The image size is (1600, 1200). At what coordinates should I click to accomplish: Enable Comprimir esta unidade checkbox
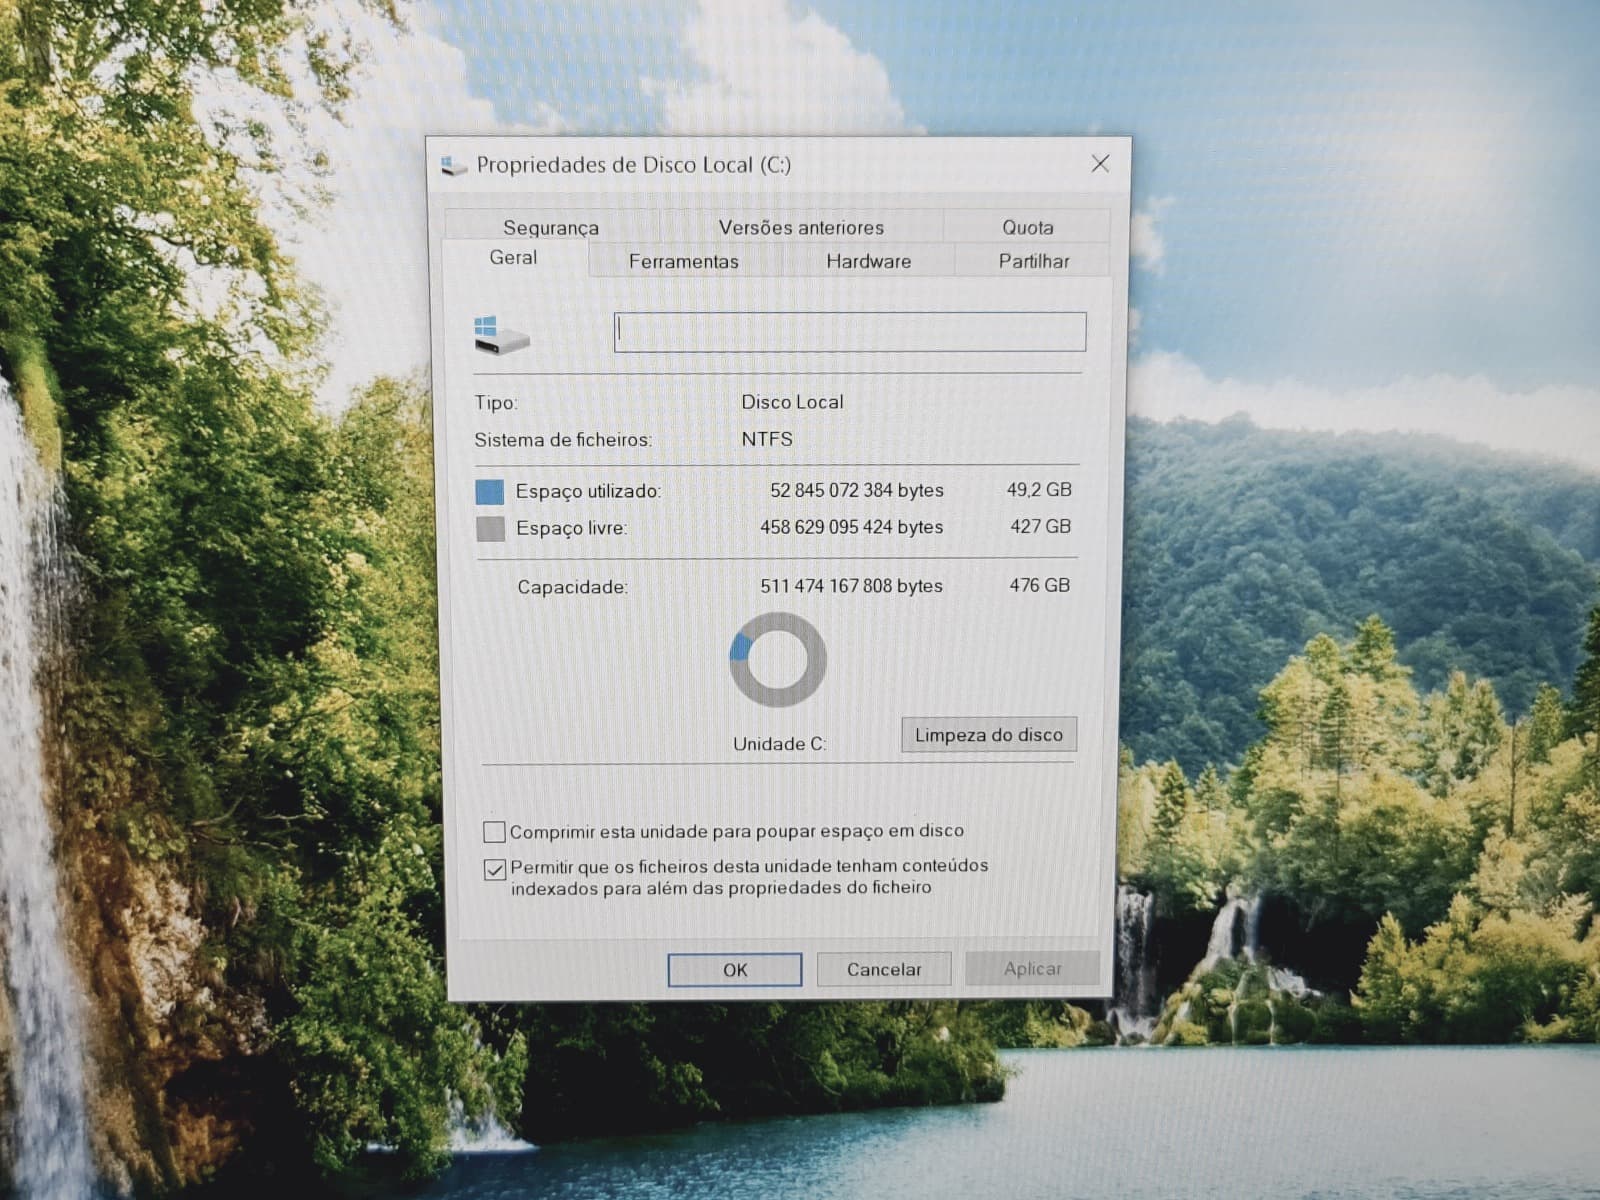point(494,832)
